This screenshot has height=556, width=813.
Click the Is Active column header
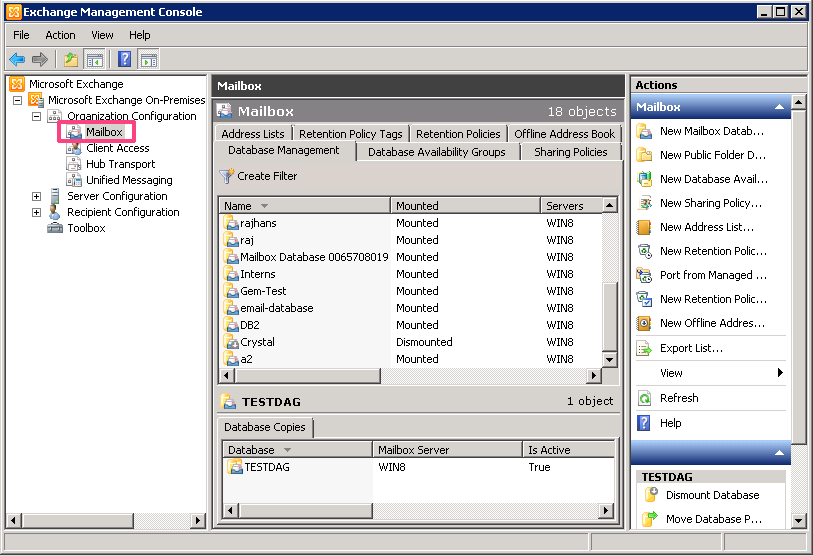coord(568,450)
